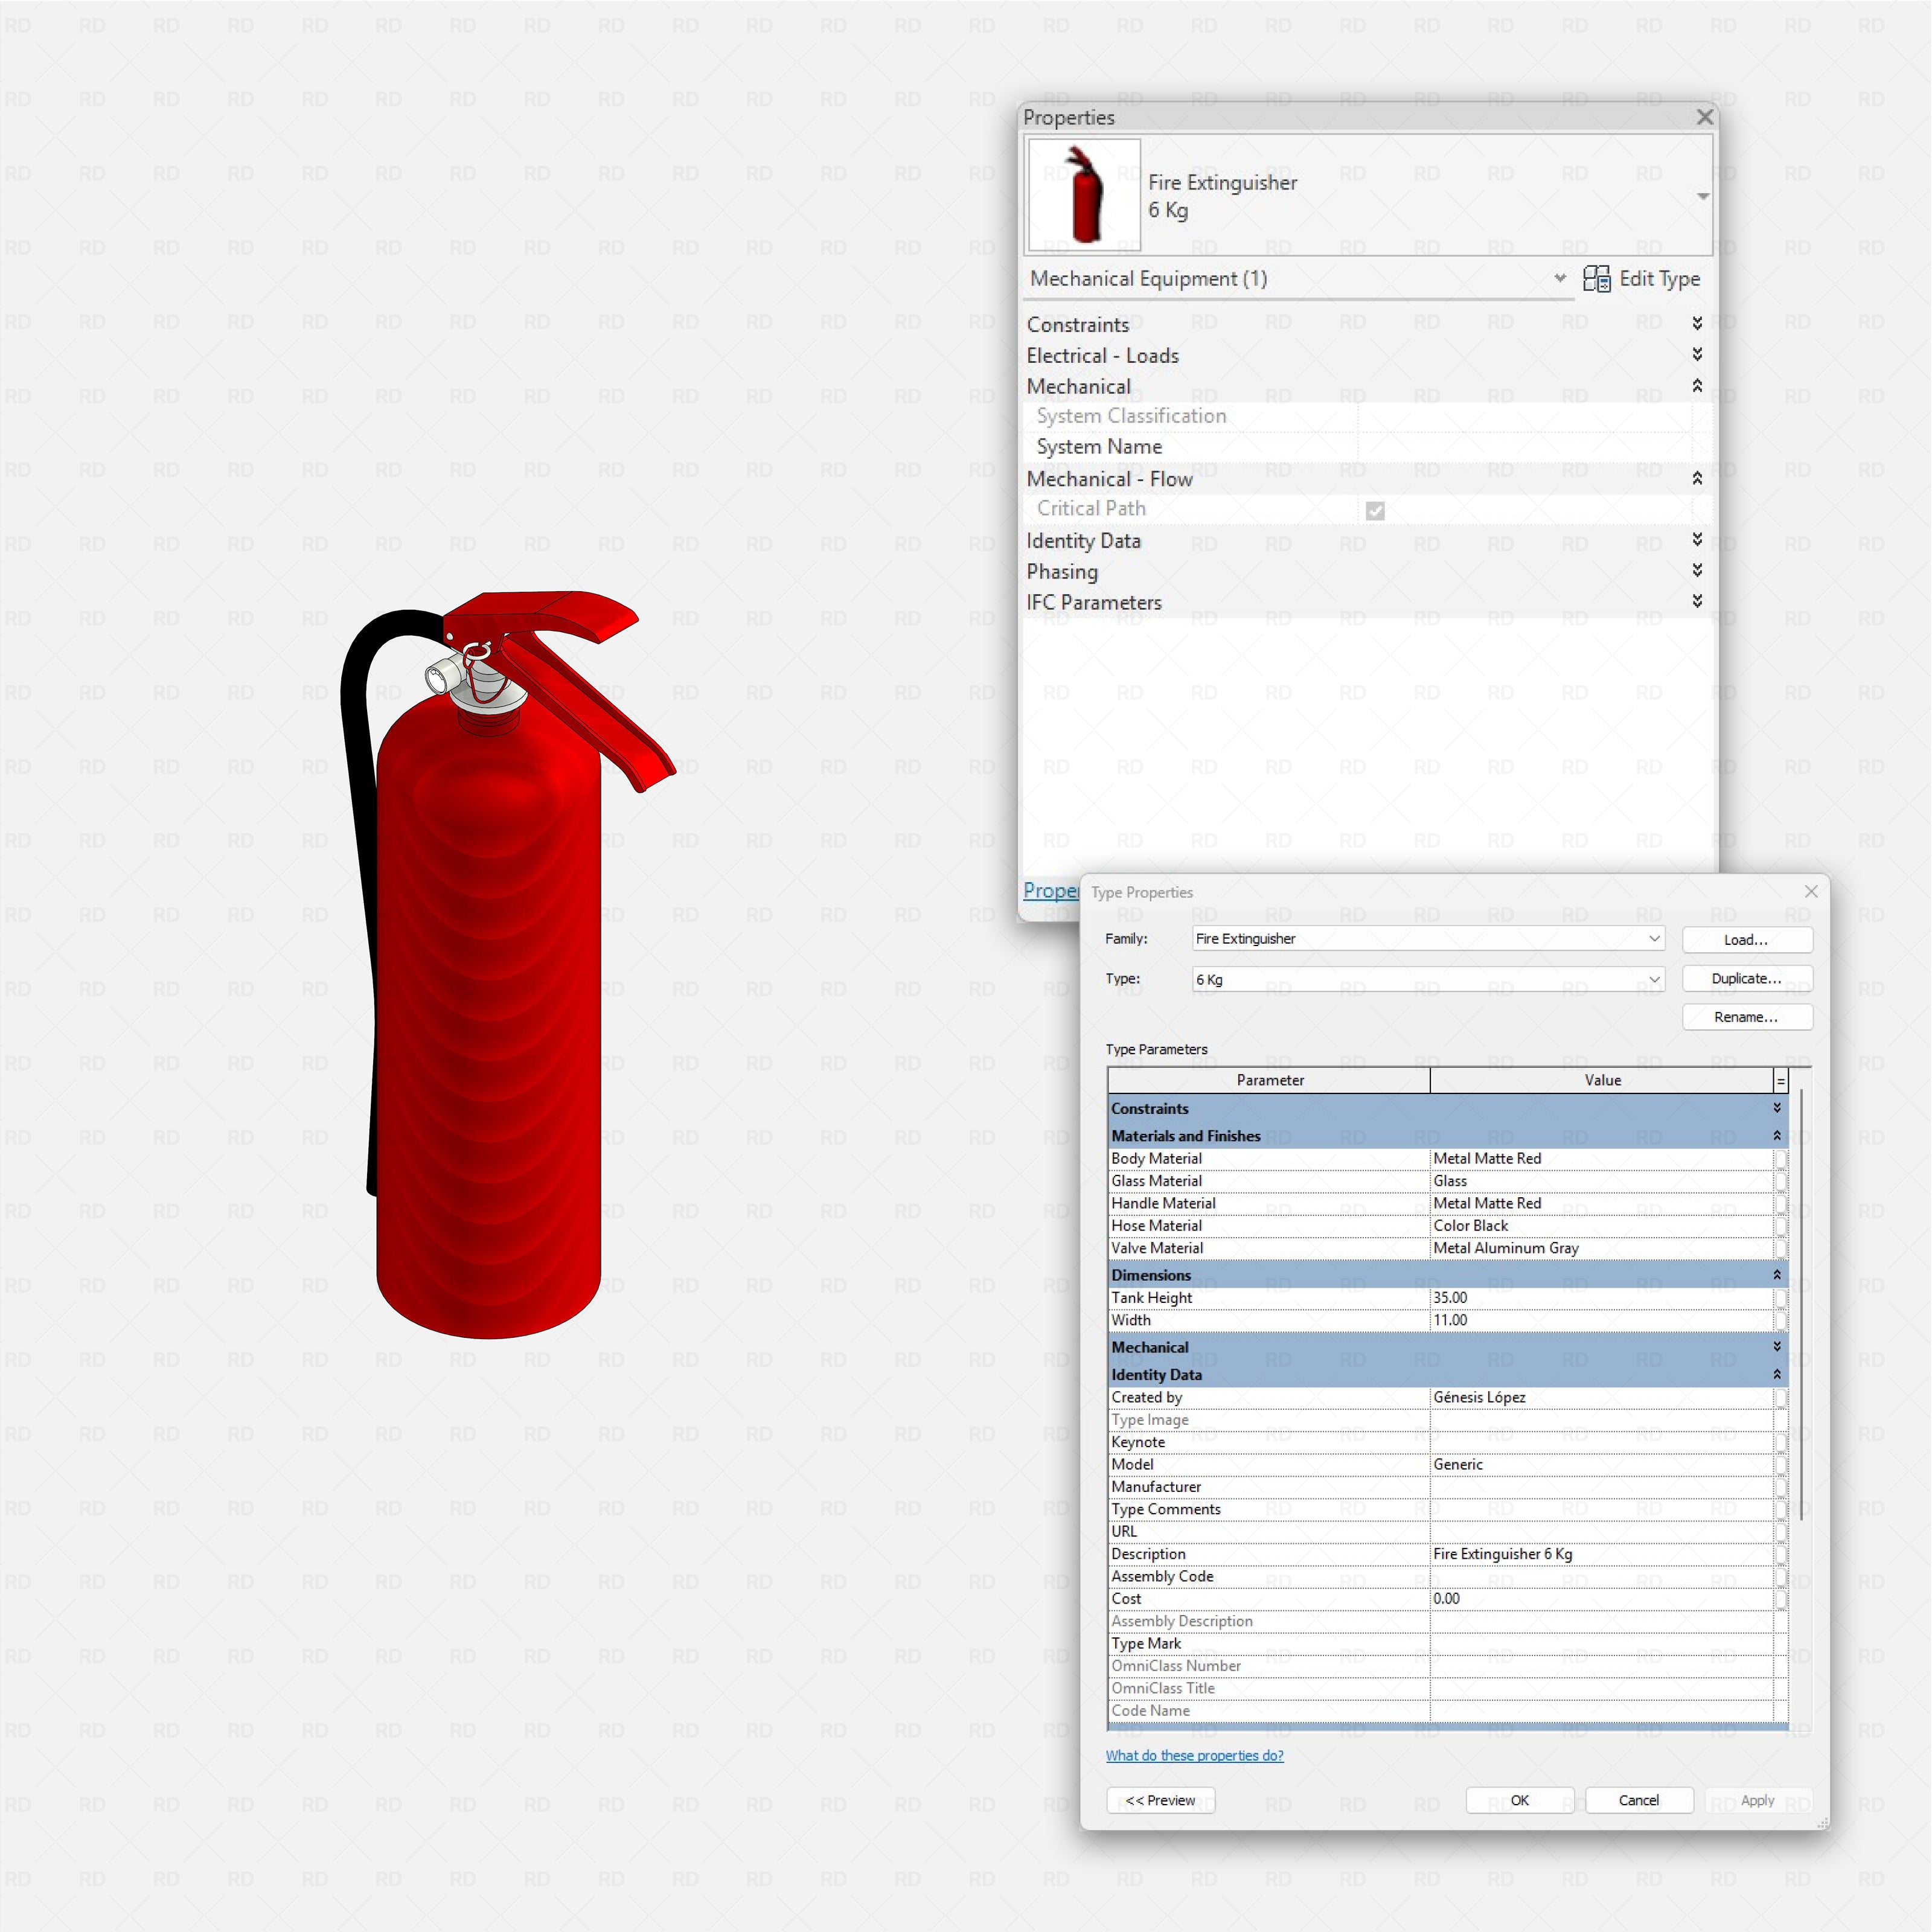
Task: Click the Cost value 0.00
Action: pyautogui.click(x=1601, y=1598)
